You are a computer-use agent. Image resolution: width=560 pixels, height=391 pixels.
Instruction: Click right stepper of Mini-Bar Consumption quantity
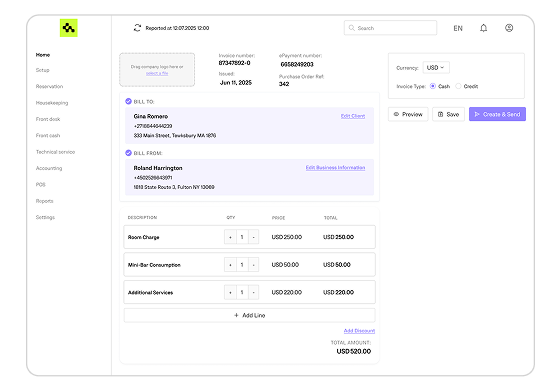coord(254,265)
